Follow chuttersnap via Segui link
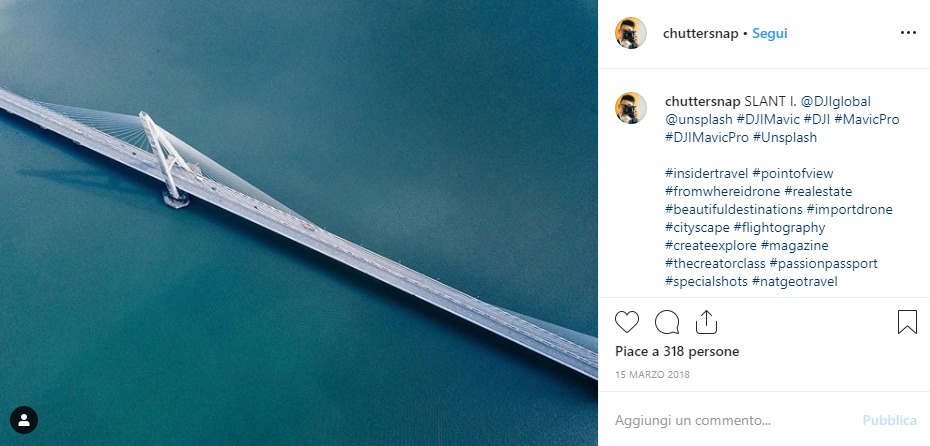Viewport: 930px width, 446px height. coord(770,34)
